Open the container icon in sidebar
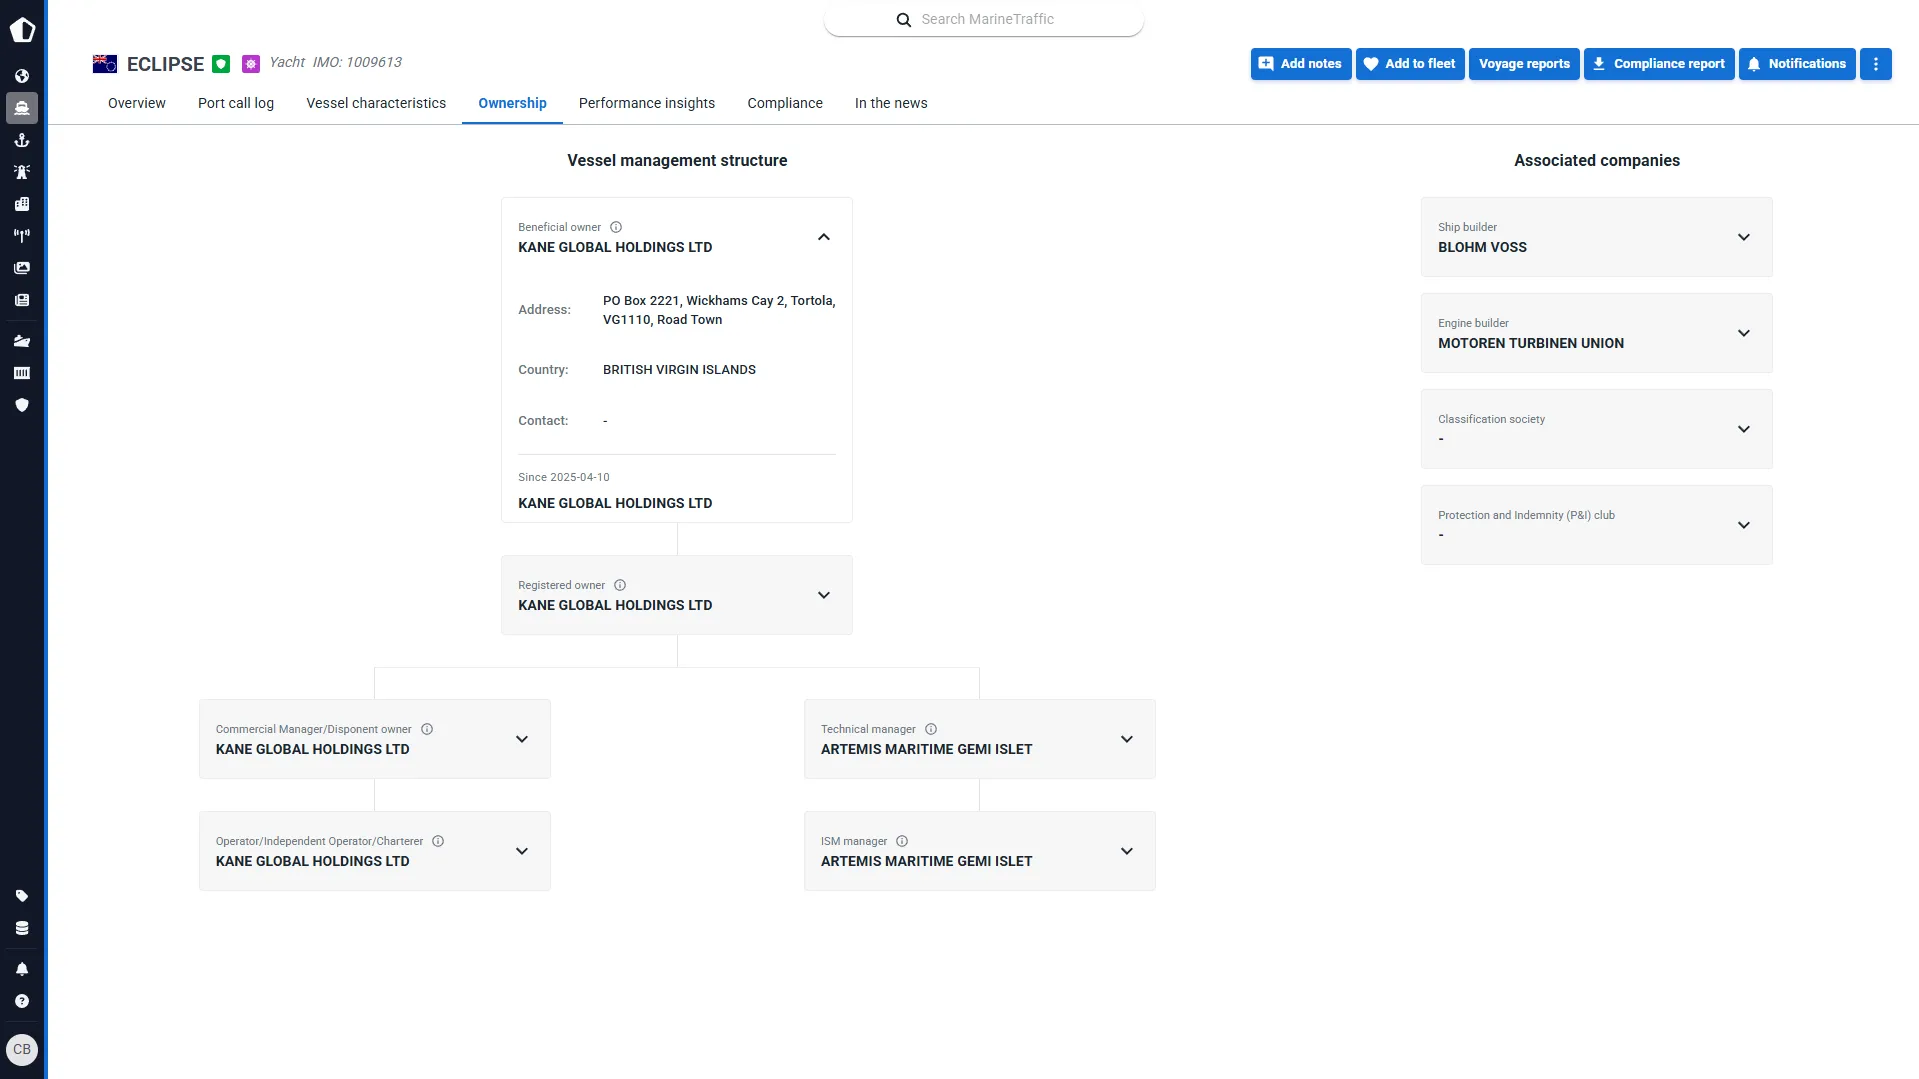 coord(22,373)
